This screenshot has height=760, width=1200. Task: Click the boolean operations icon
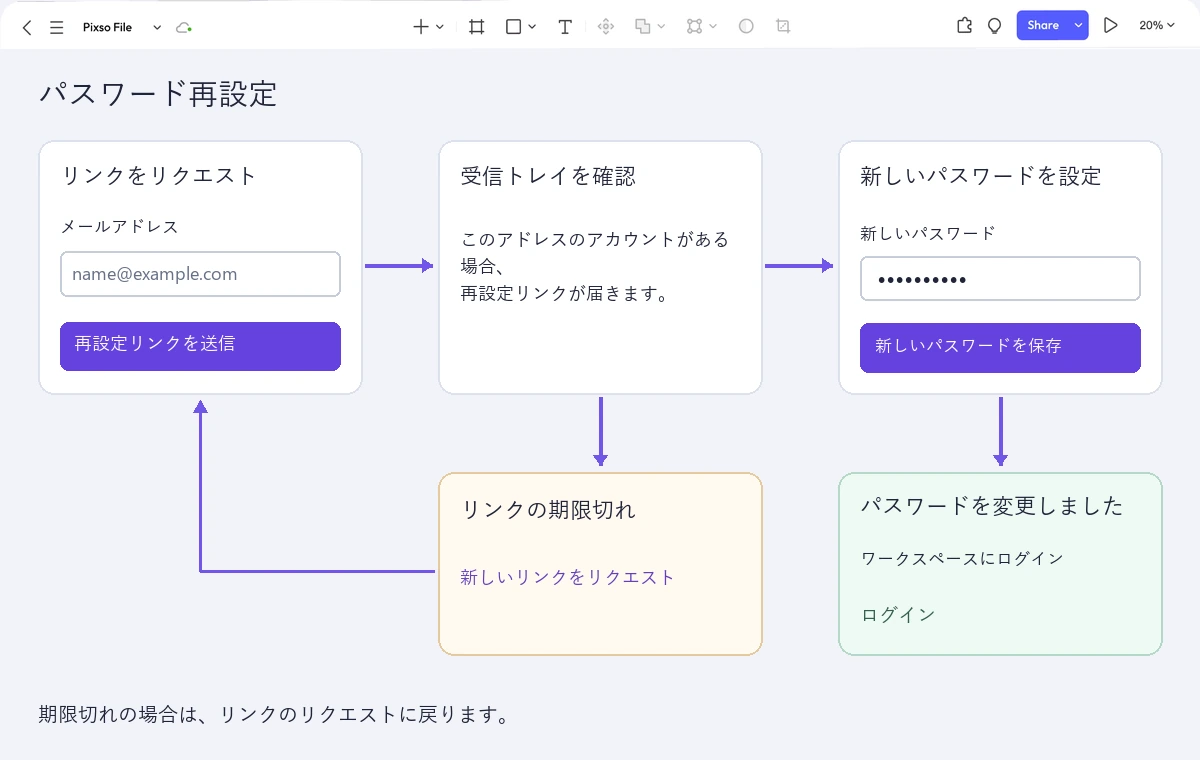[x=643, y=27]
